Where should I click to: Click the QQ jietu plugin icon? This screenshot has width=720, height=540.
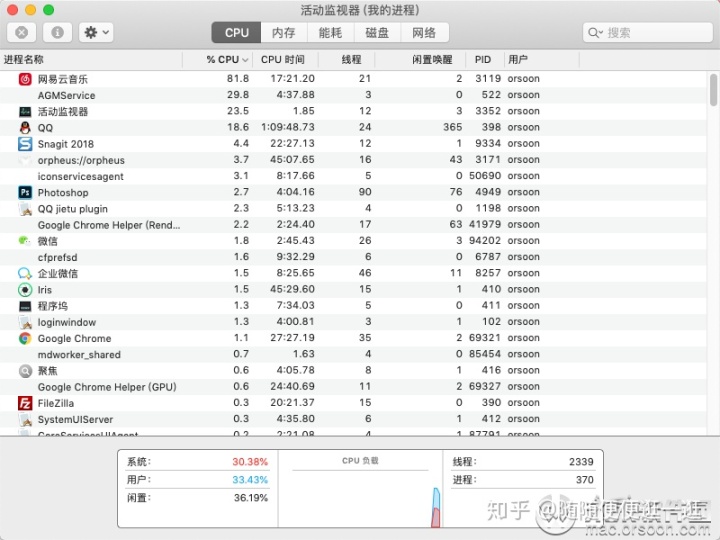pos(25,209)
